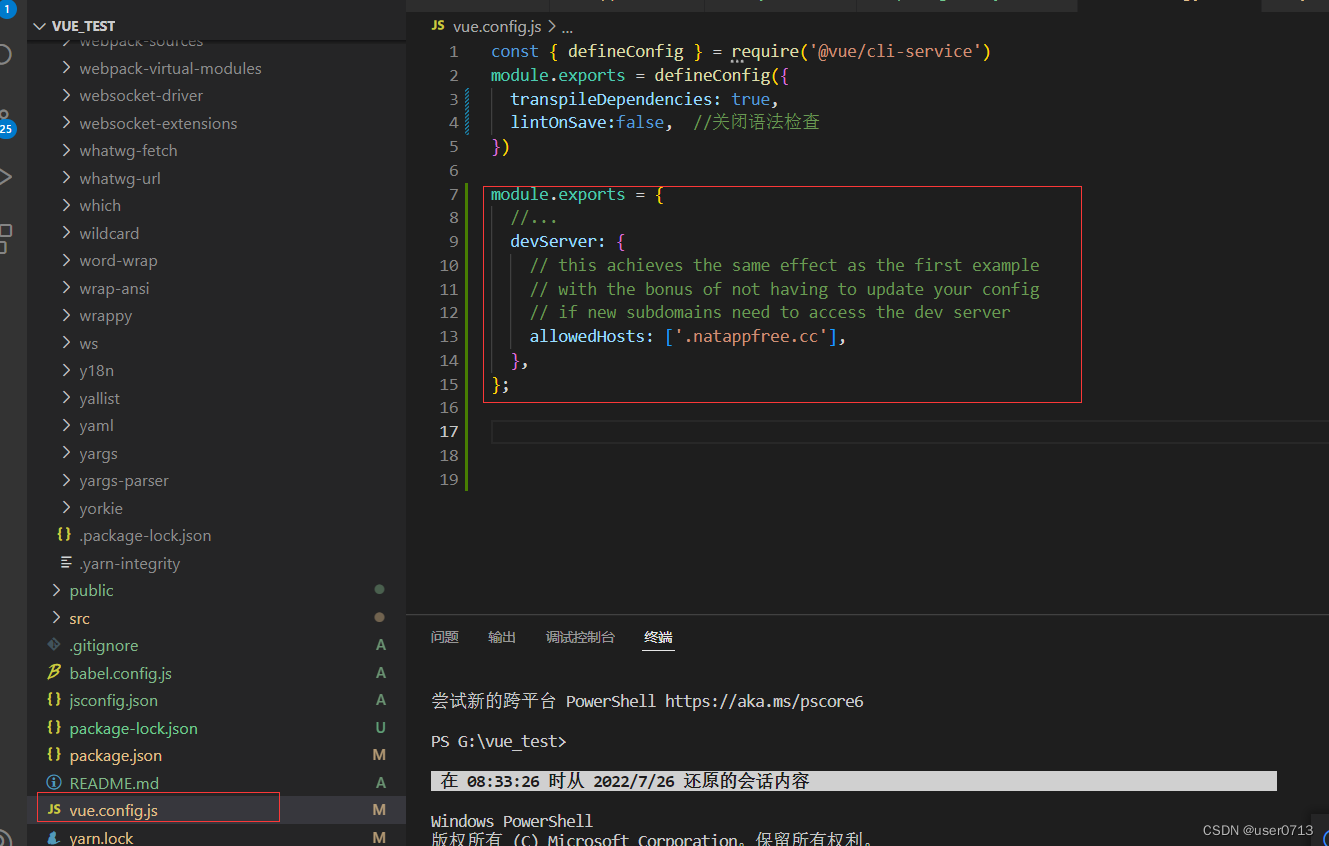This screenshot has height=846, width=1329.
Task: Select the .gitignore file entry
Action: point(103,645)
